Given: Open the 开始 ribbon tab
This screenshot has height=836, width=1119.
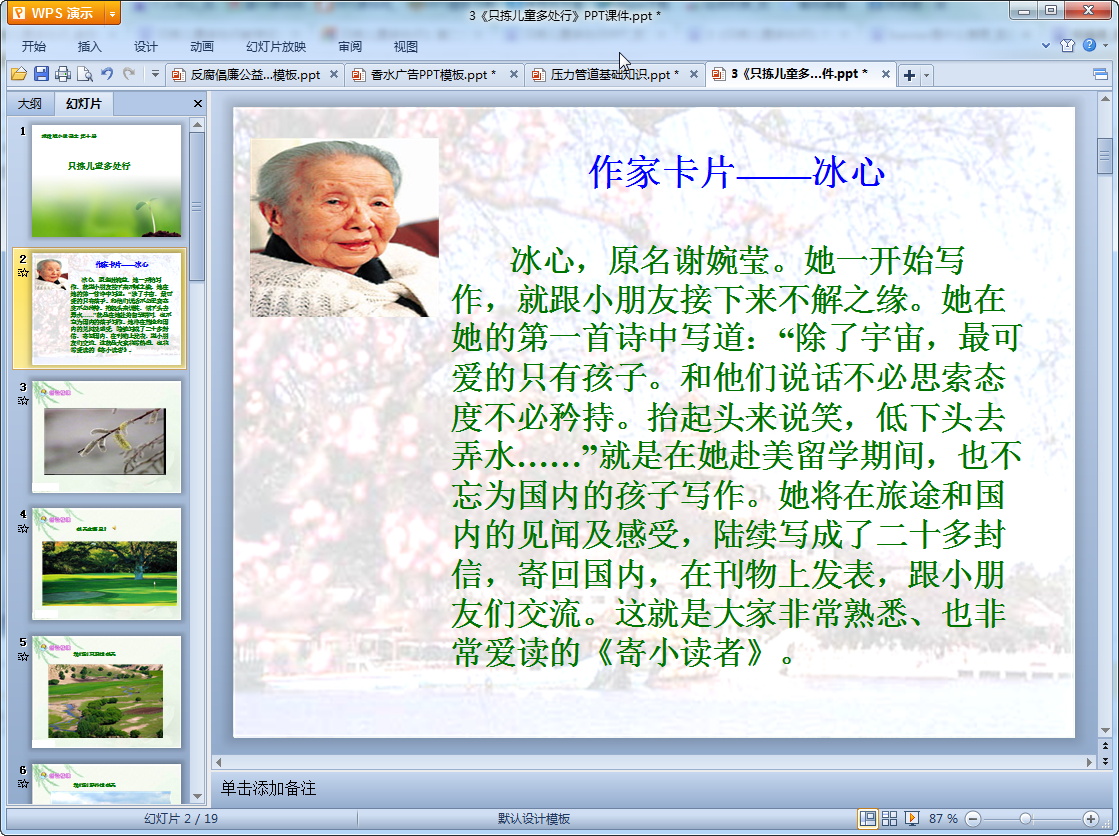Looking at the screenshot, I should pos(34,46).
